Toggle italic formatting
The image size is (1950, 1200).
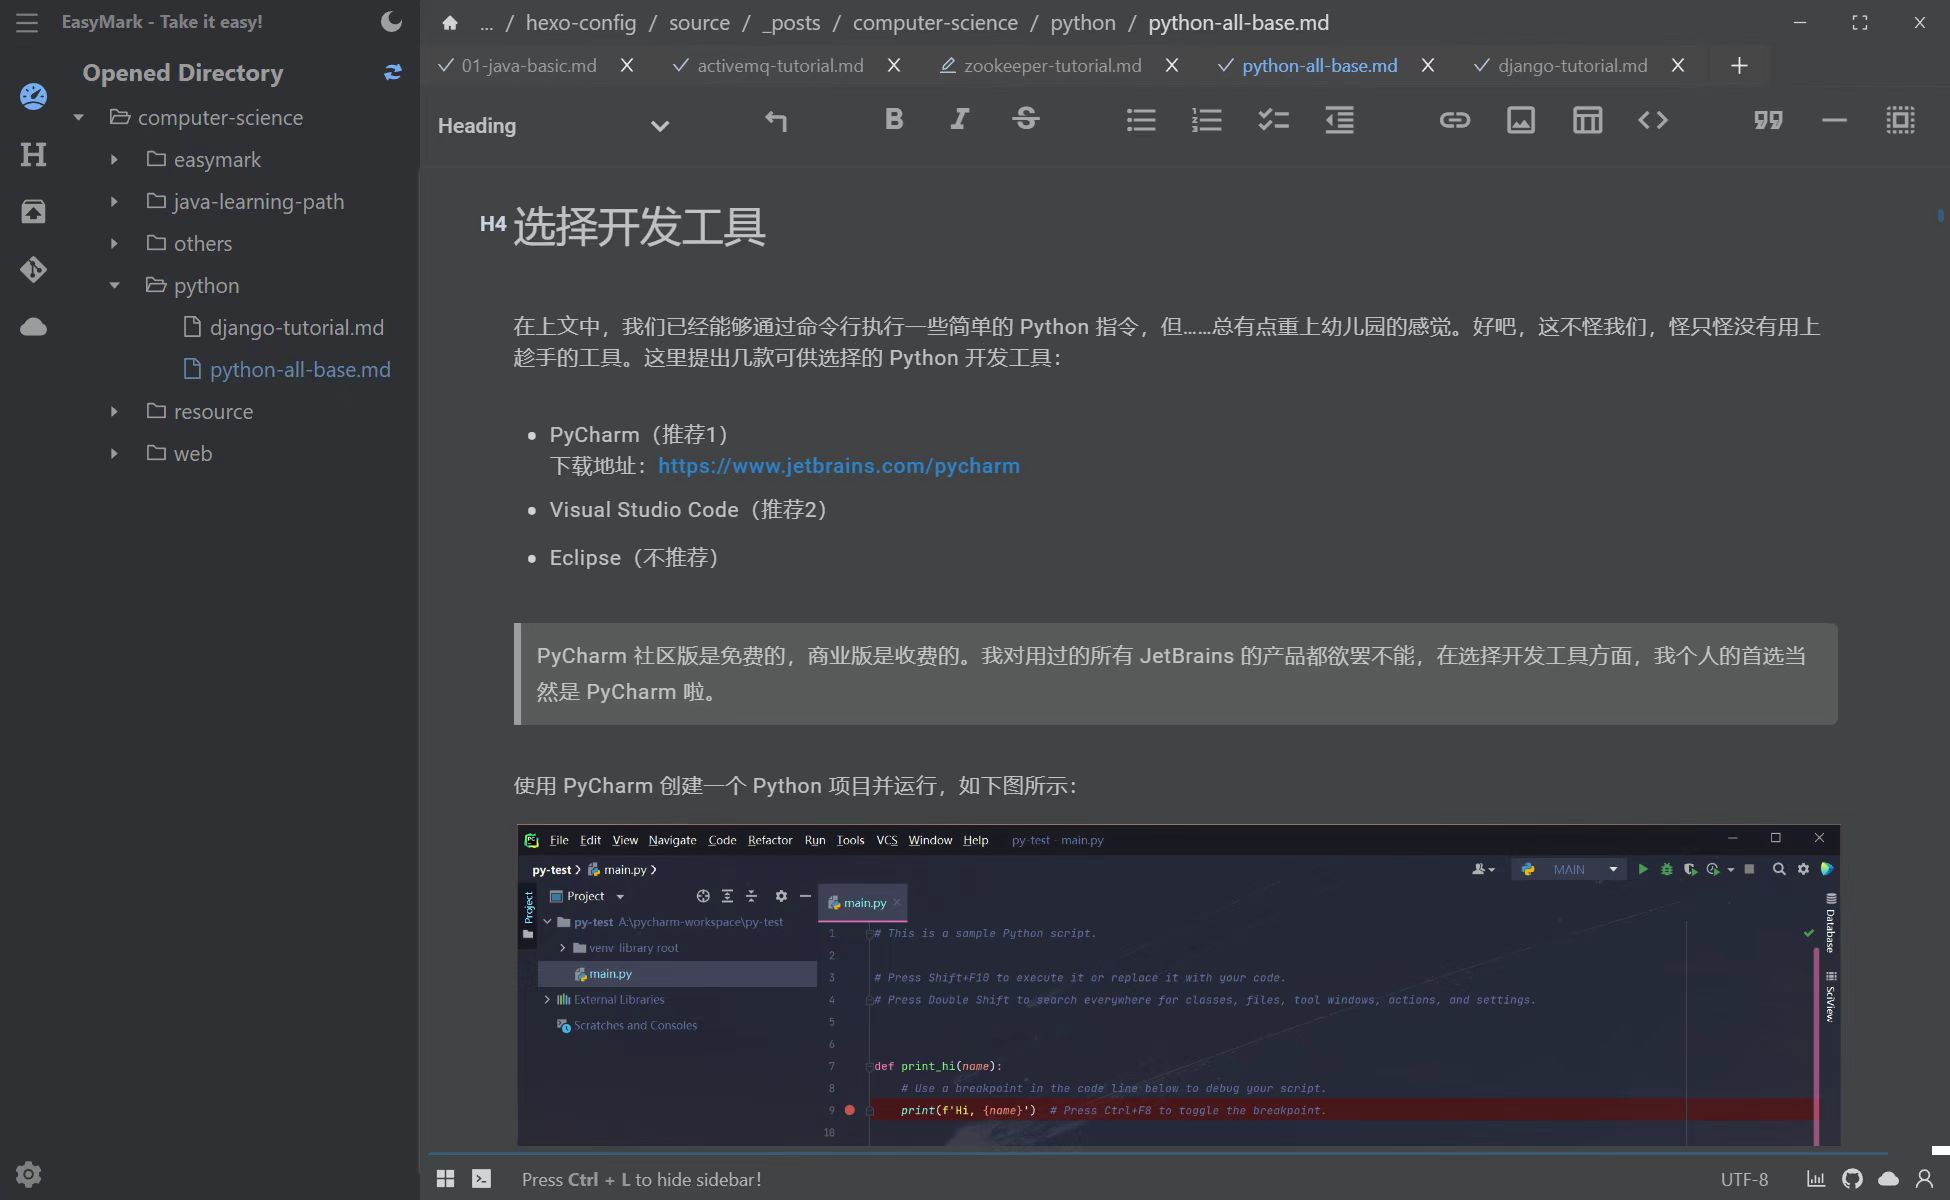(960, 120)
